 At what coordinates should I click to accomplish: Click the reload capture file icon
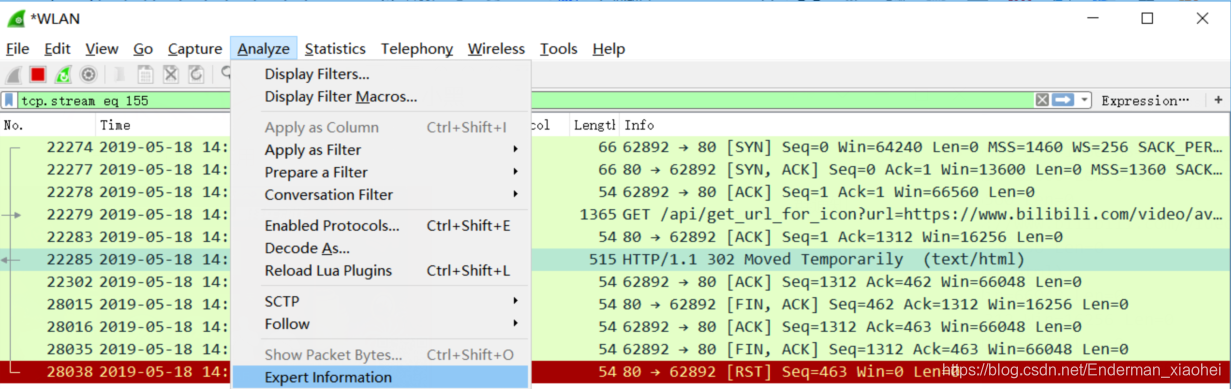click(196, 74)
